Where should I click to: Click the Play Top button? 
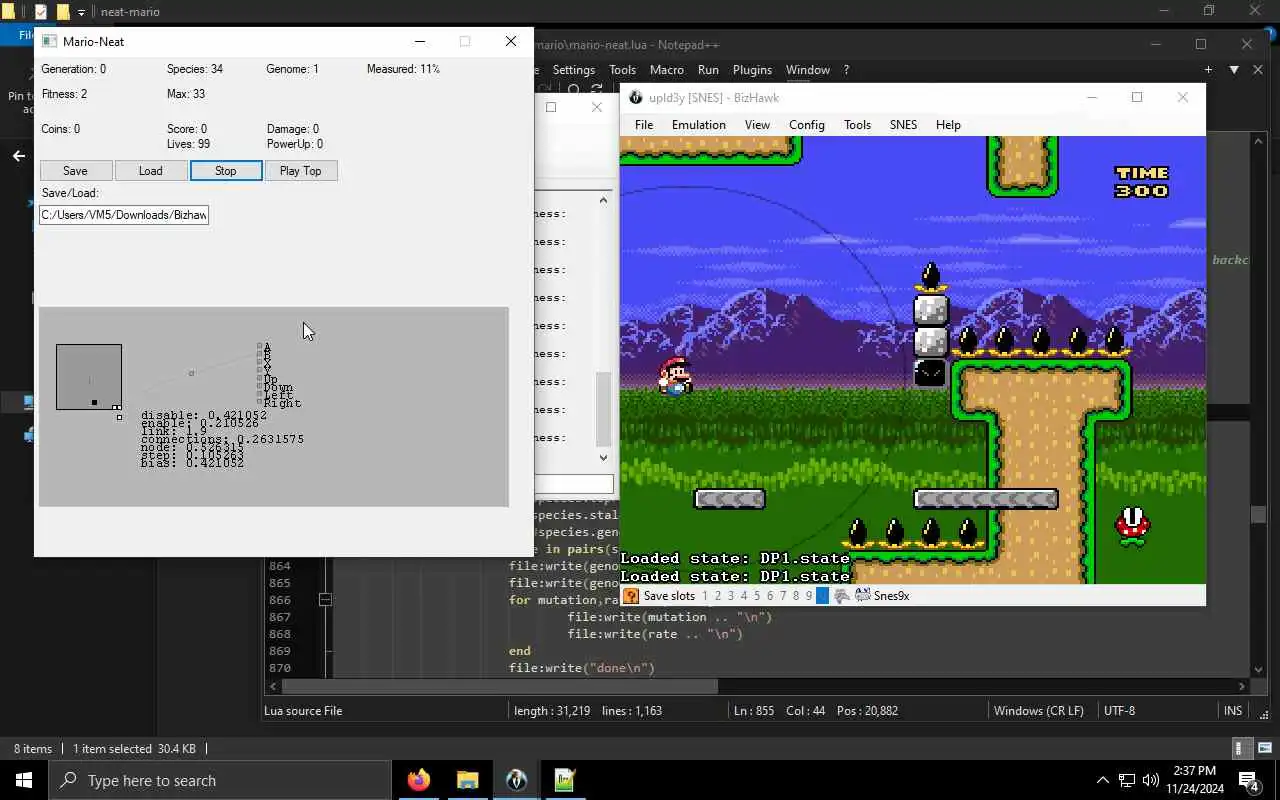point(301,171)
